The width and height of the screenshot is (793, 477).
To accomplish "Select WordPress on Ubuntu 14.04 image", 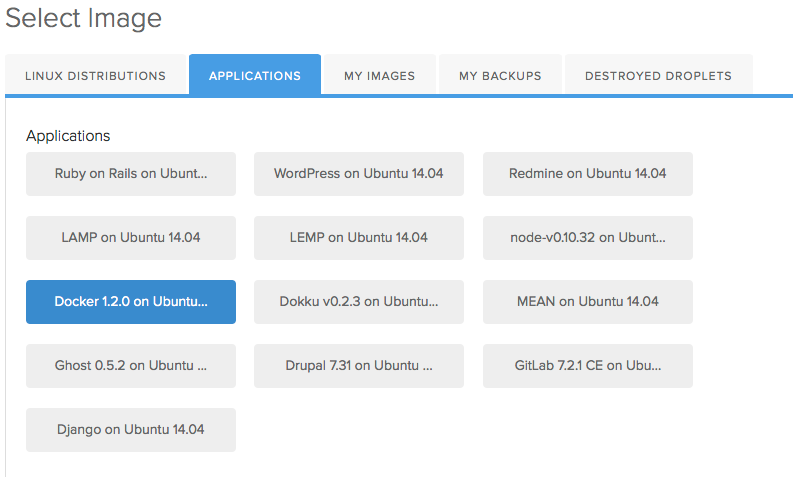I will point(359,174).
